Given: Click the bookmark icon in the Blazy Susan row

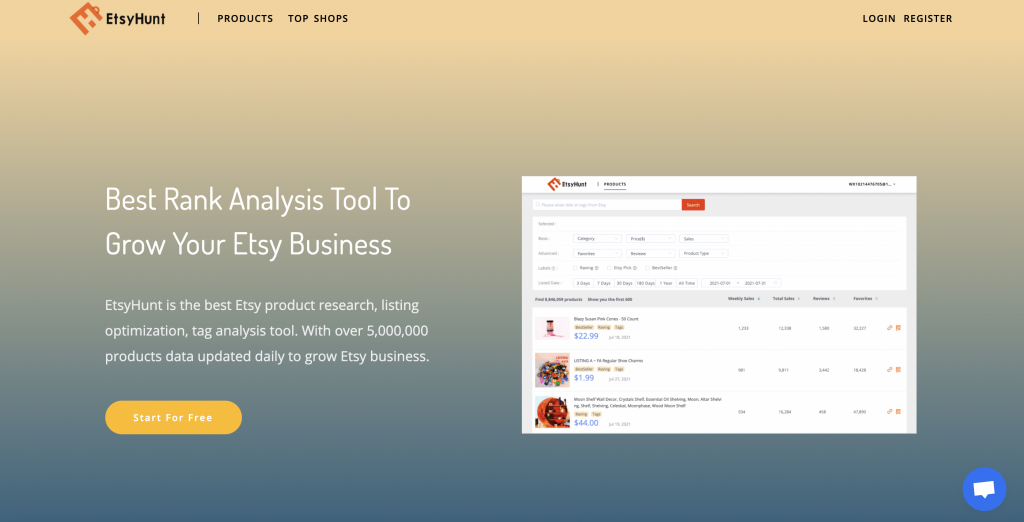Looking at the screenshot, I should click(898, 327).
